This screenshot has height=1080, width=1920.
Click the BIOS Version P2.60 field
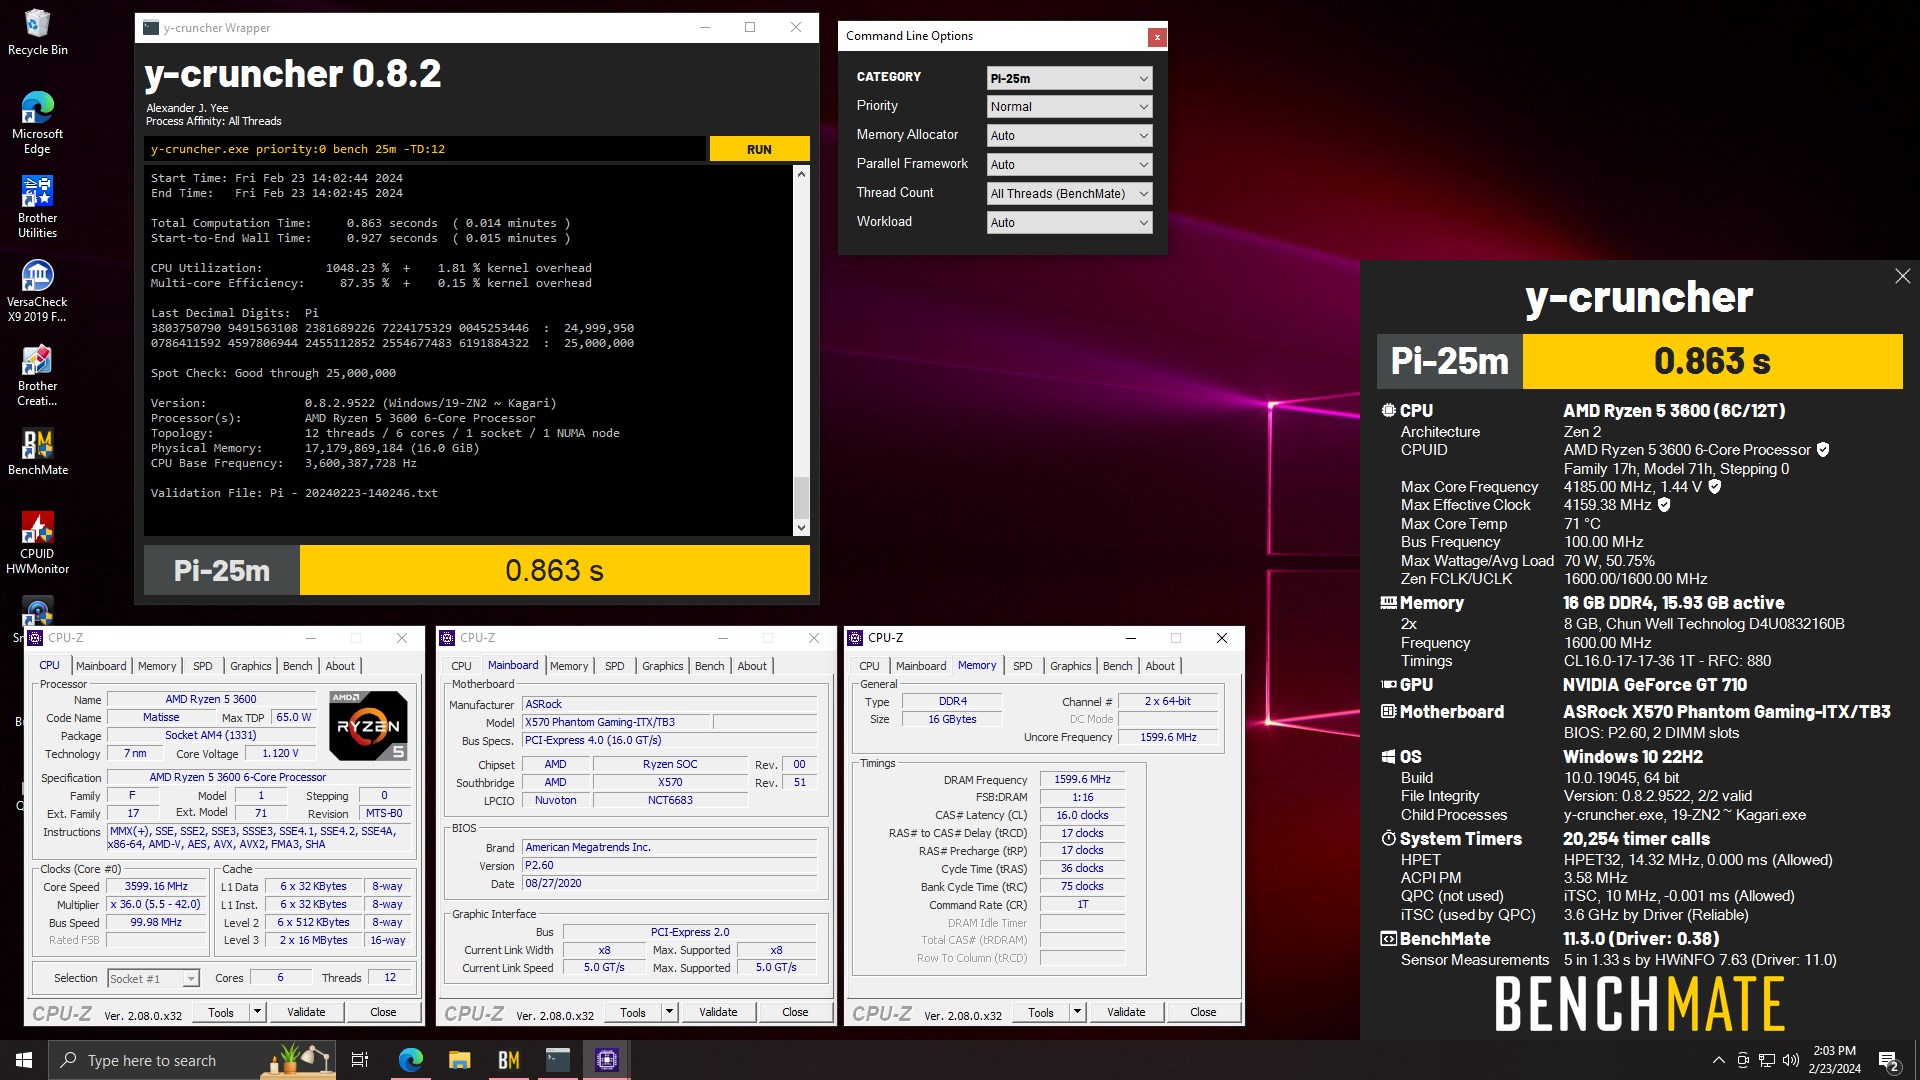(670, 866)
